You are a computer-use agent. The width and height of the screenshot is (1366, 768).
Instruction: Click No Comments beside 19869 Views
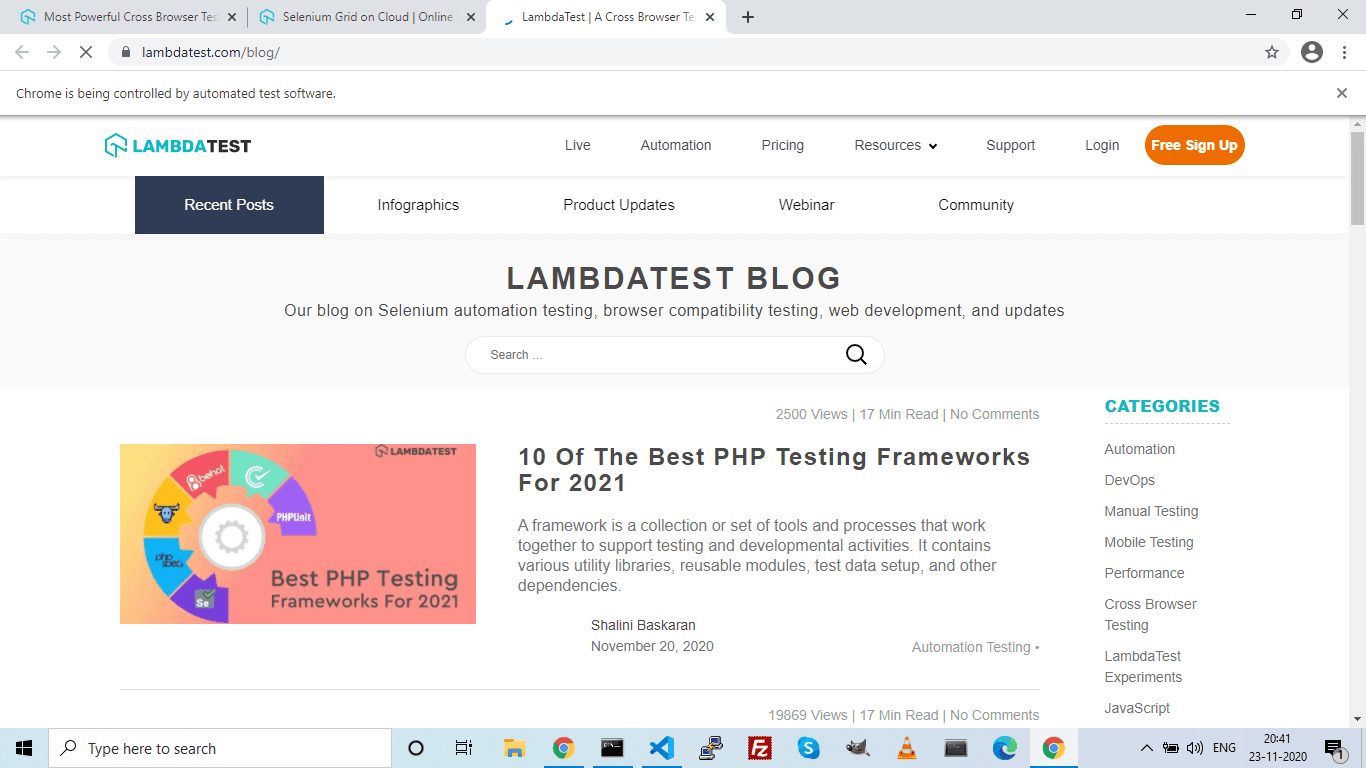pyautogui.click(x=995, y=715)
